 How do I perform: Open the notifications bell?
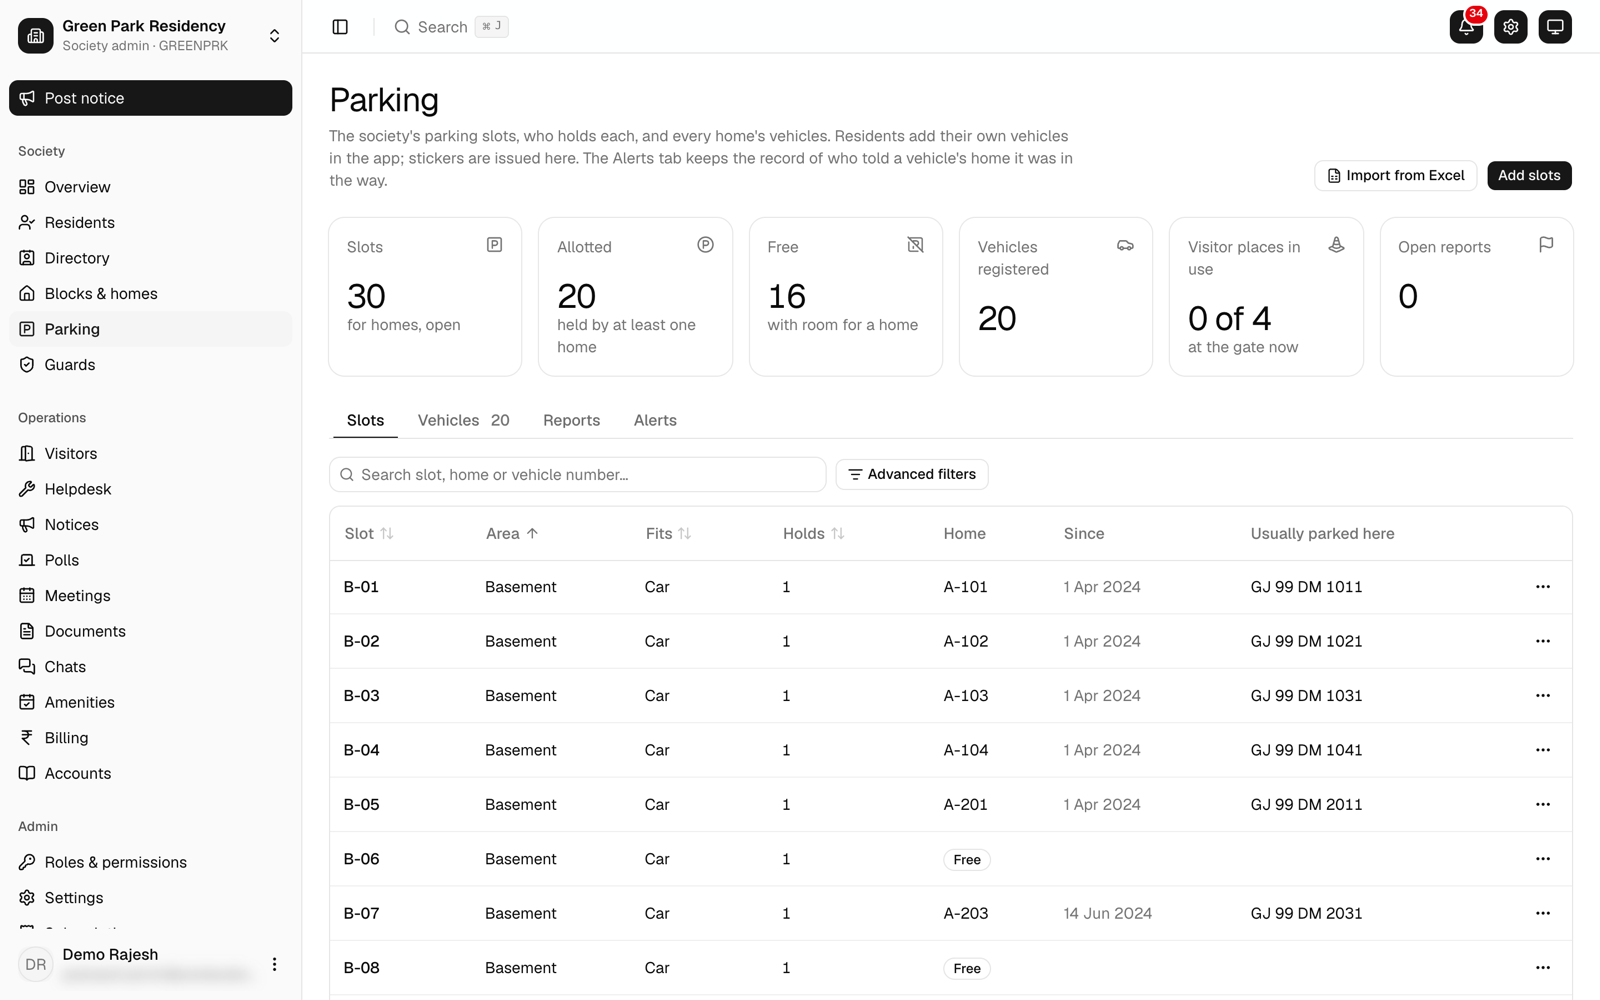coord(1466,27)
